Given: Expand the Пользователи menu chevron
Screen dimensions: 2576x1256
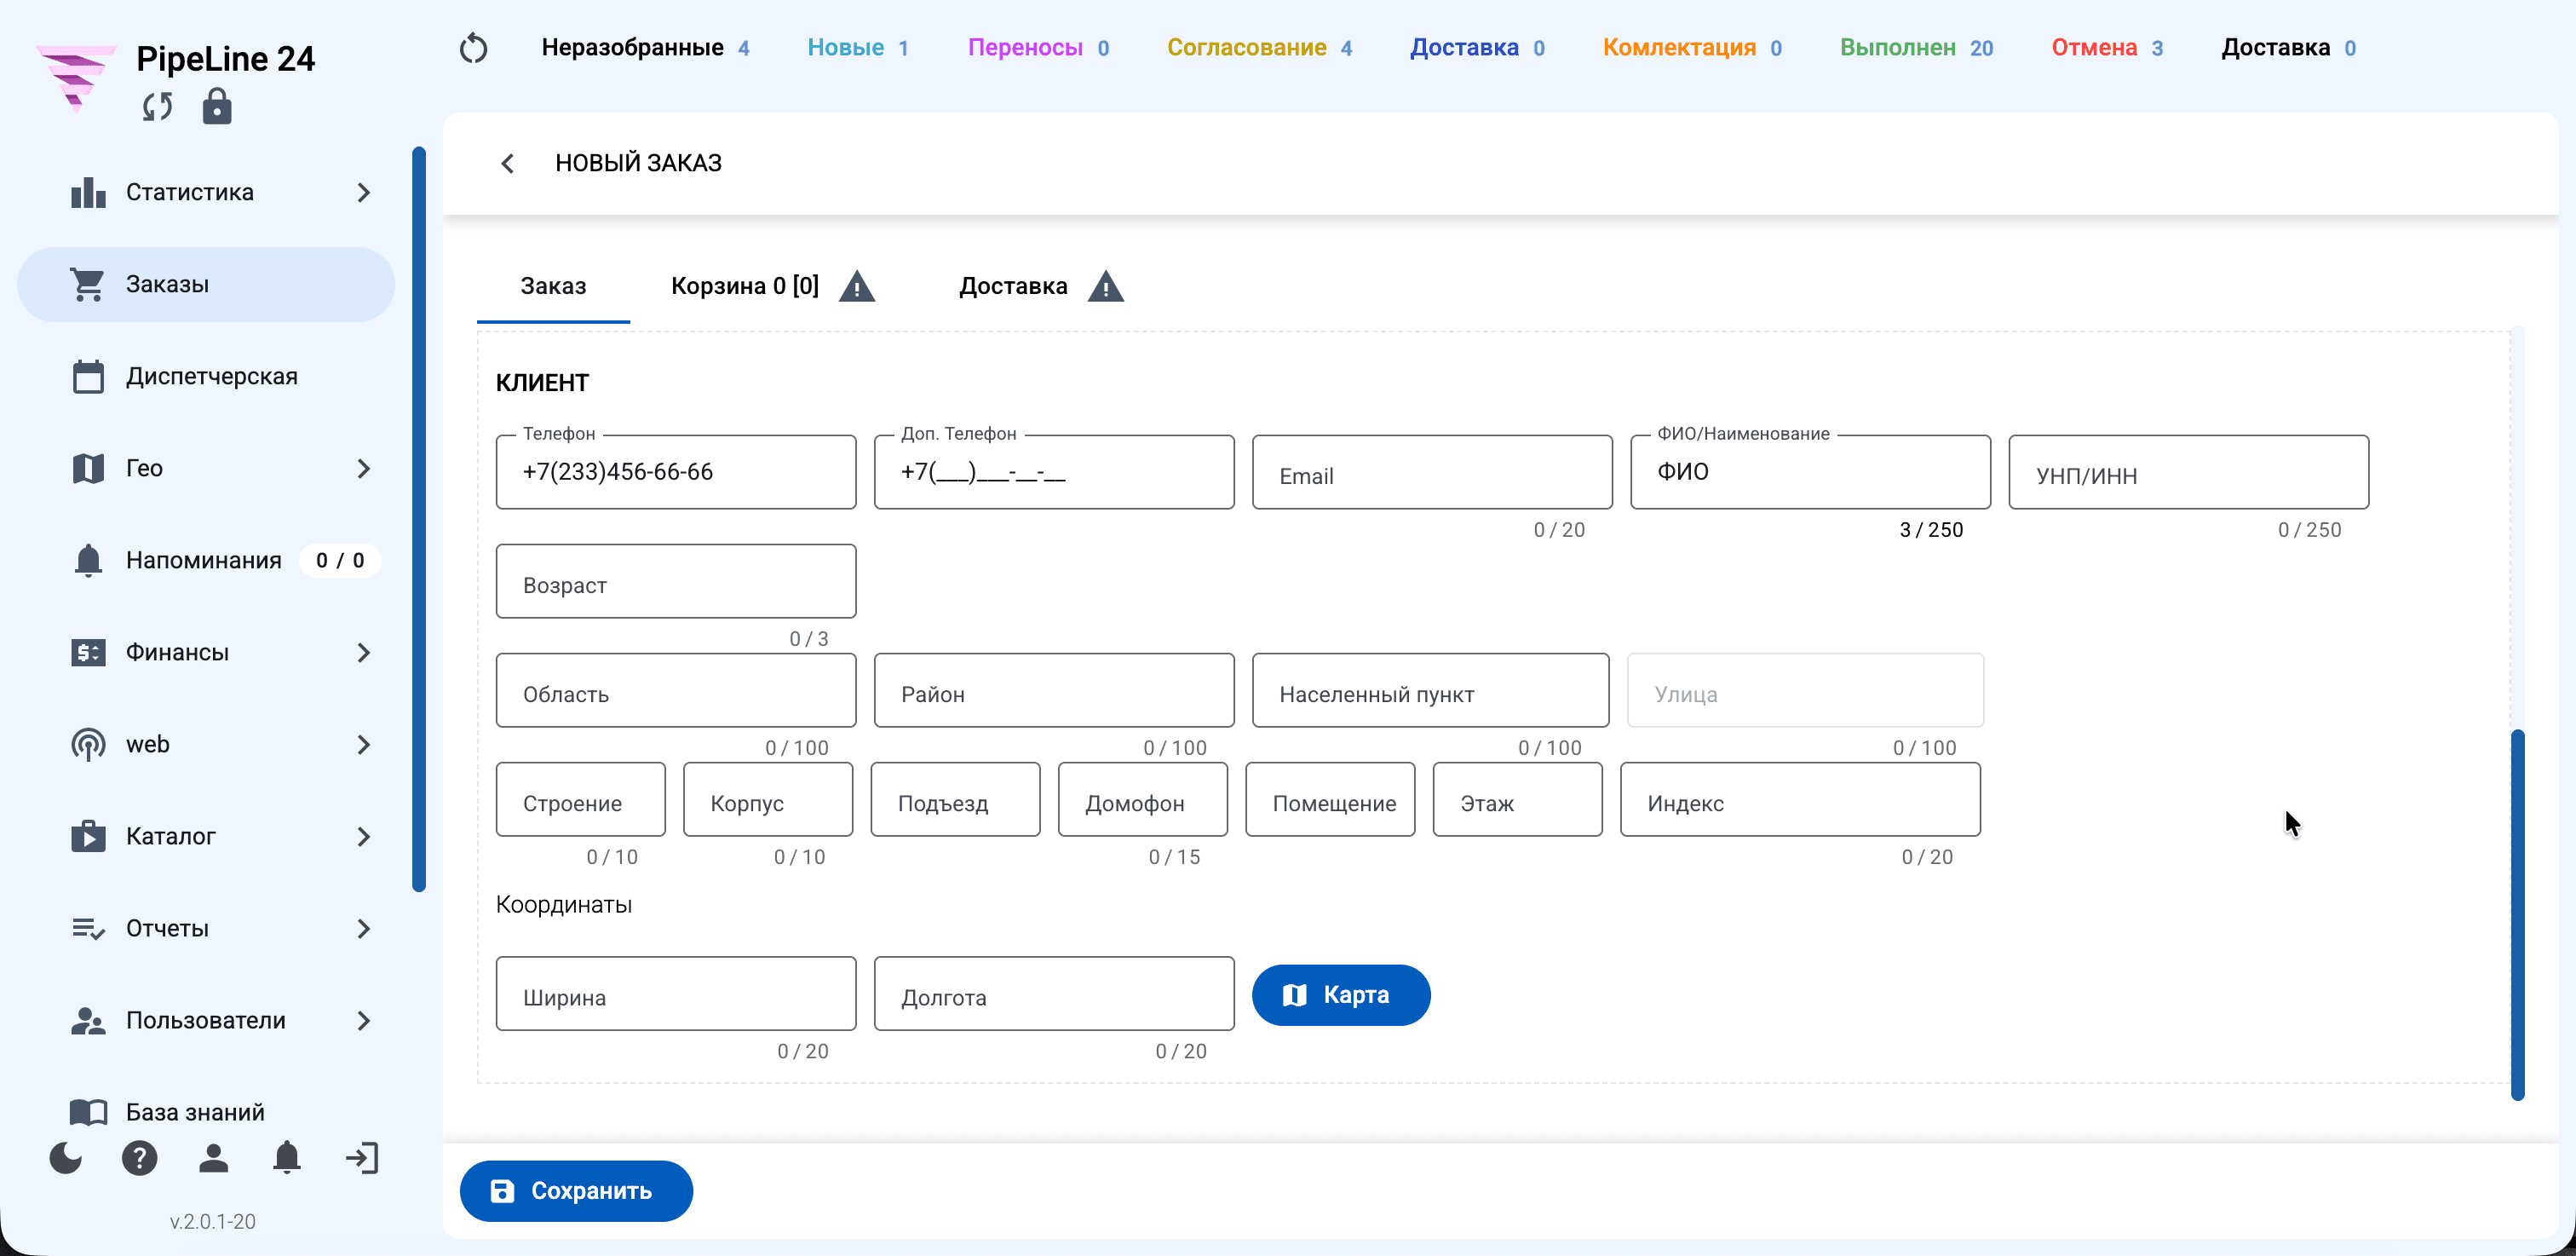Looking at the screenshot, I should click(364, 1020).
